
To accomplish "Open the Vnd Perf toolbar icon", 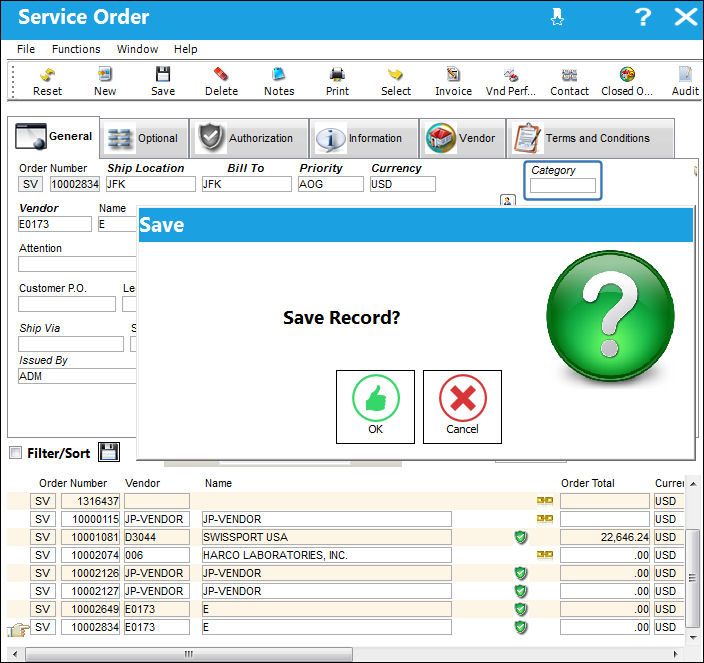I will 511,75.
